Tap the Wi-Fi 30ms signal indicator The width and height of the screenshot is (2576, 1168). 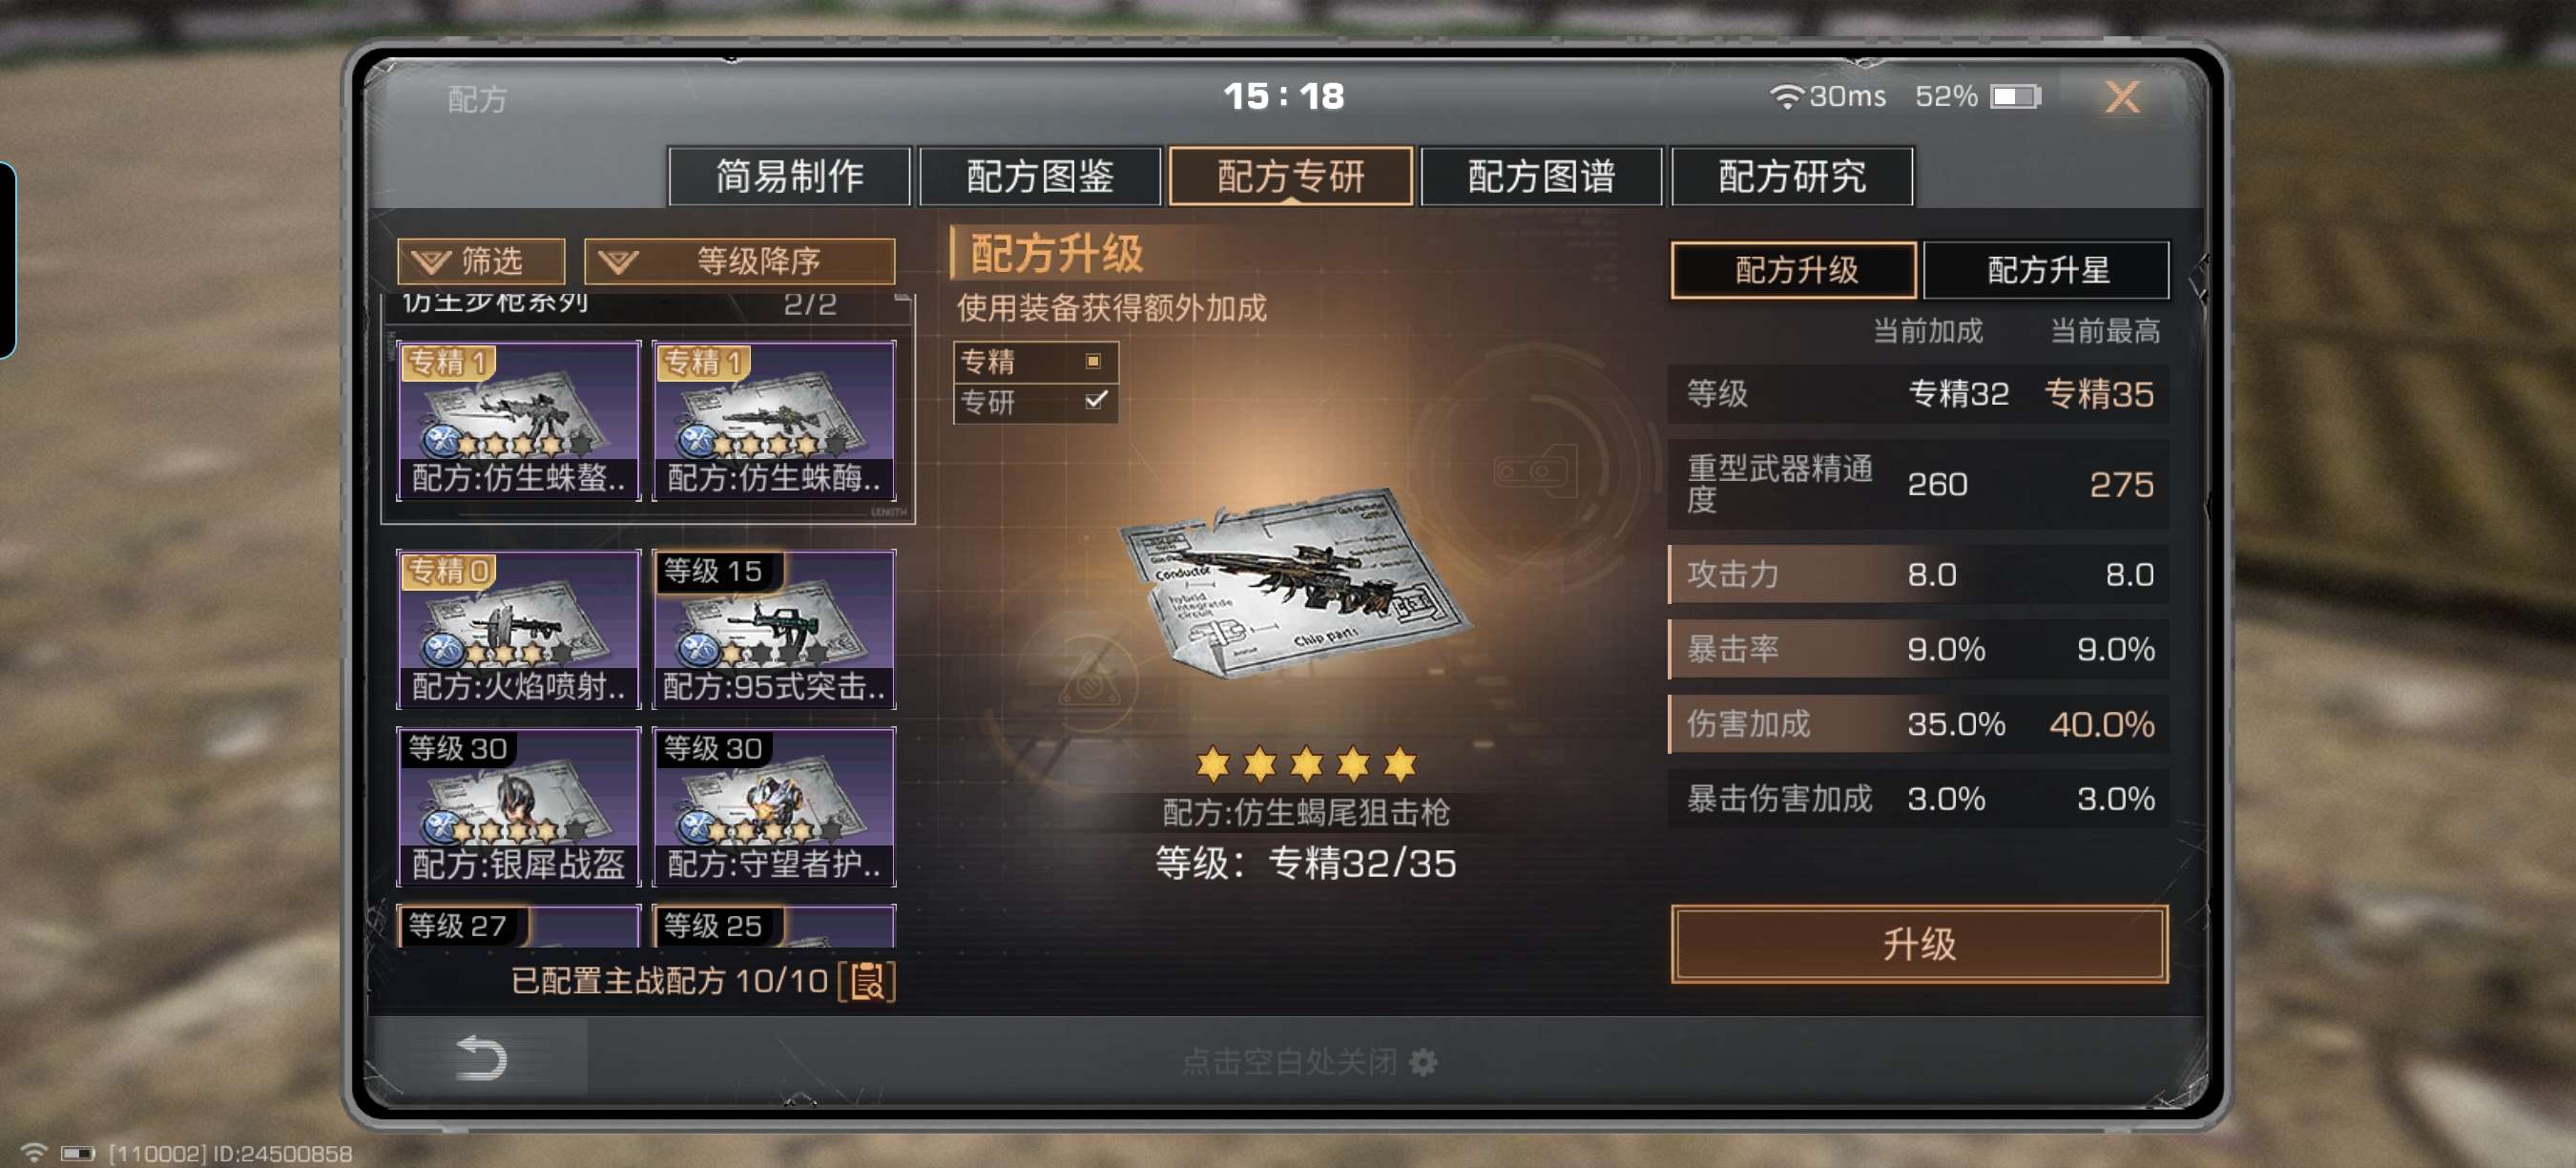pyautogui.click(x=1828, y=96)
